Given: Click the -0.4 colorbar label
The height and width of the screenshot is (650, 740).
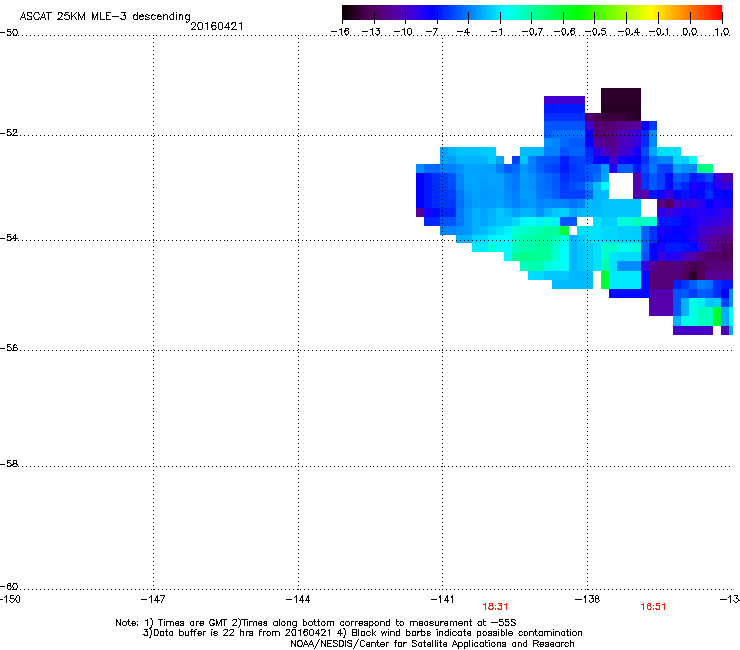Looking at the screenshot, I should pyautogui.click(x=628, y=32).
